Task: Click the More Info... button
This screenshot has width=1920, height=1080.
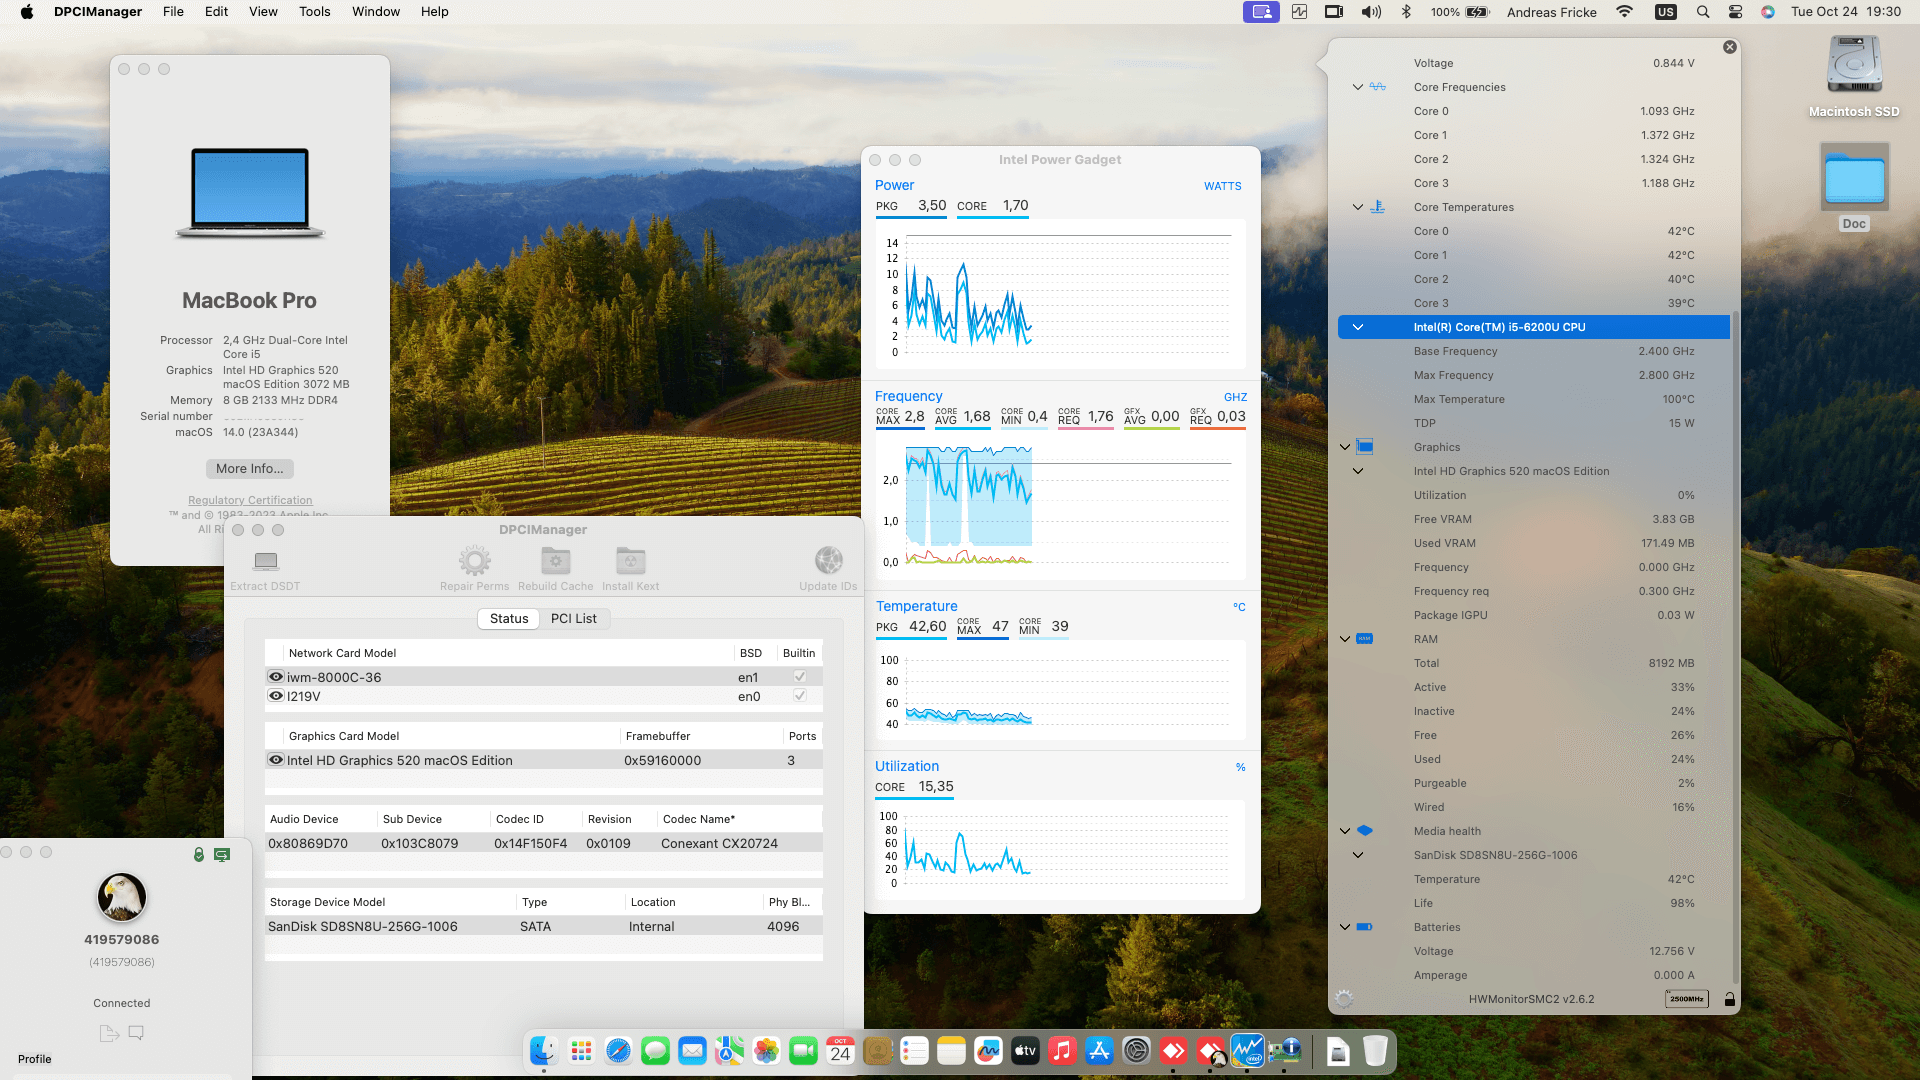Action: pyautogui.click(x=249, y=468)
